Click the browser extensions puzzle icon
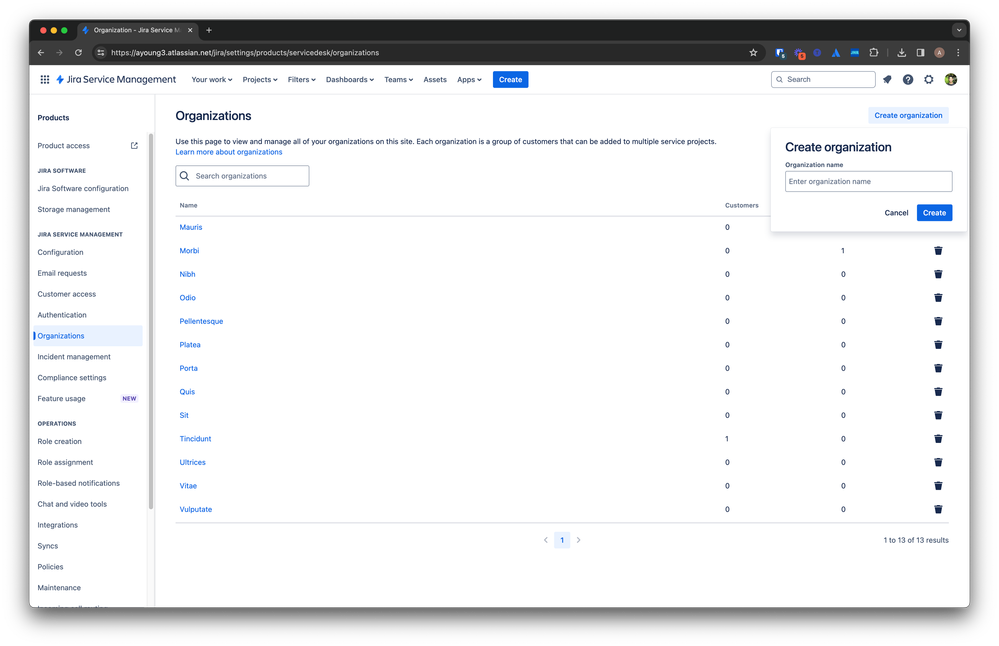The image size is (999, 646). [874, 52]
